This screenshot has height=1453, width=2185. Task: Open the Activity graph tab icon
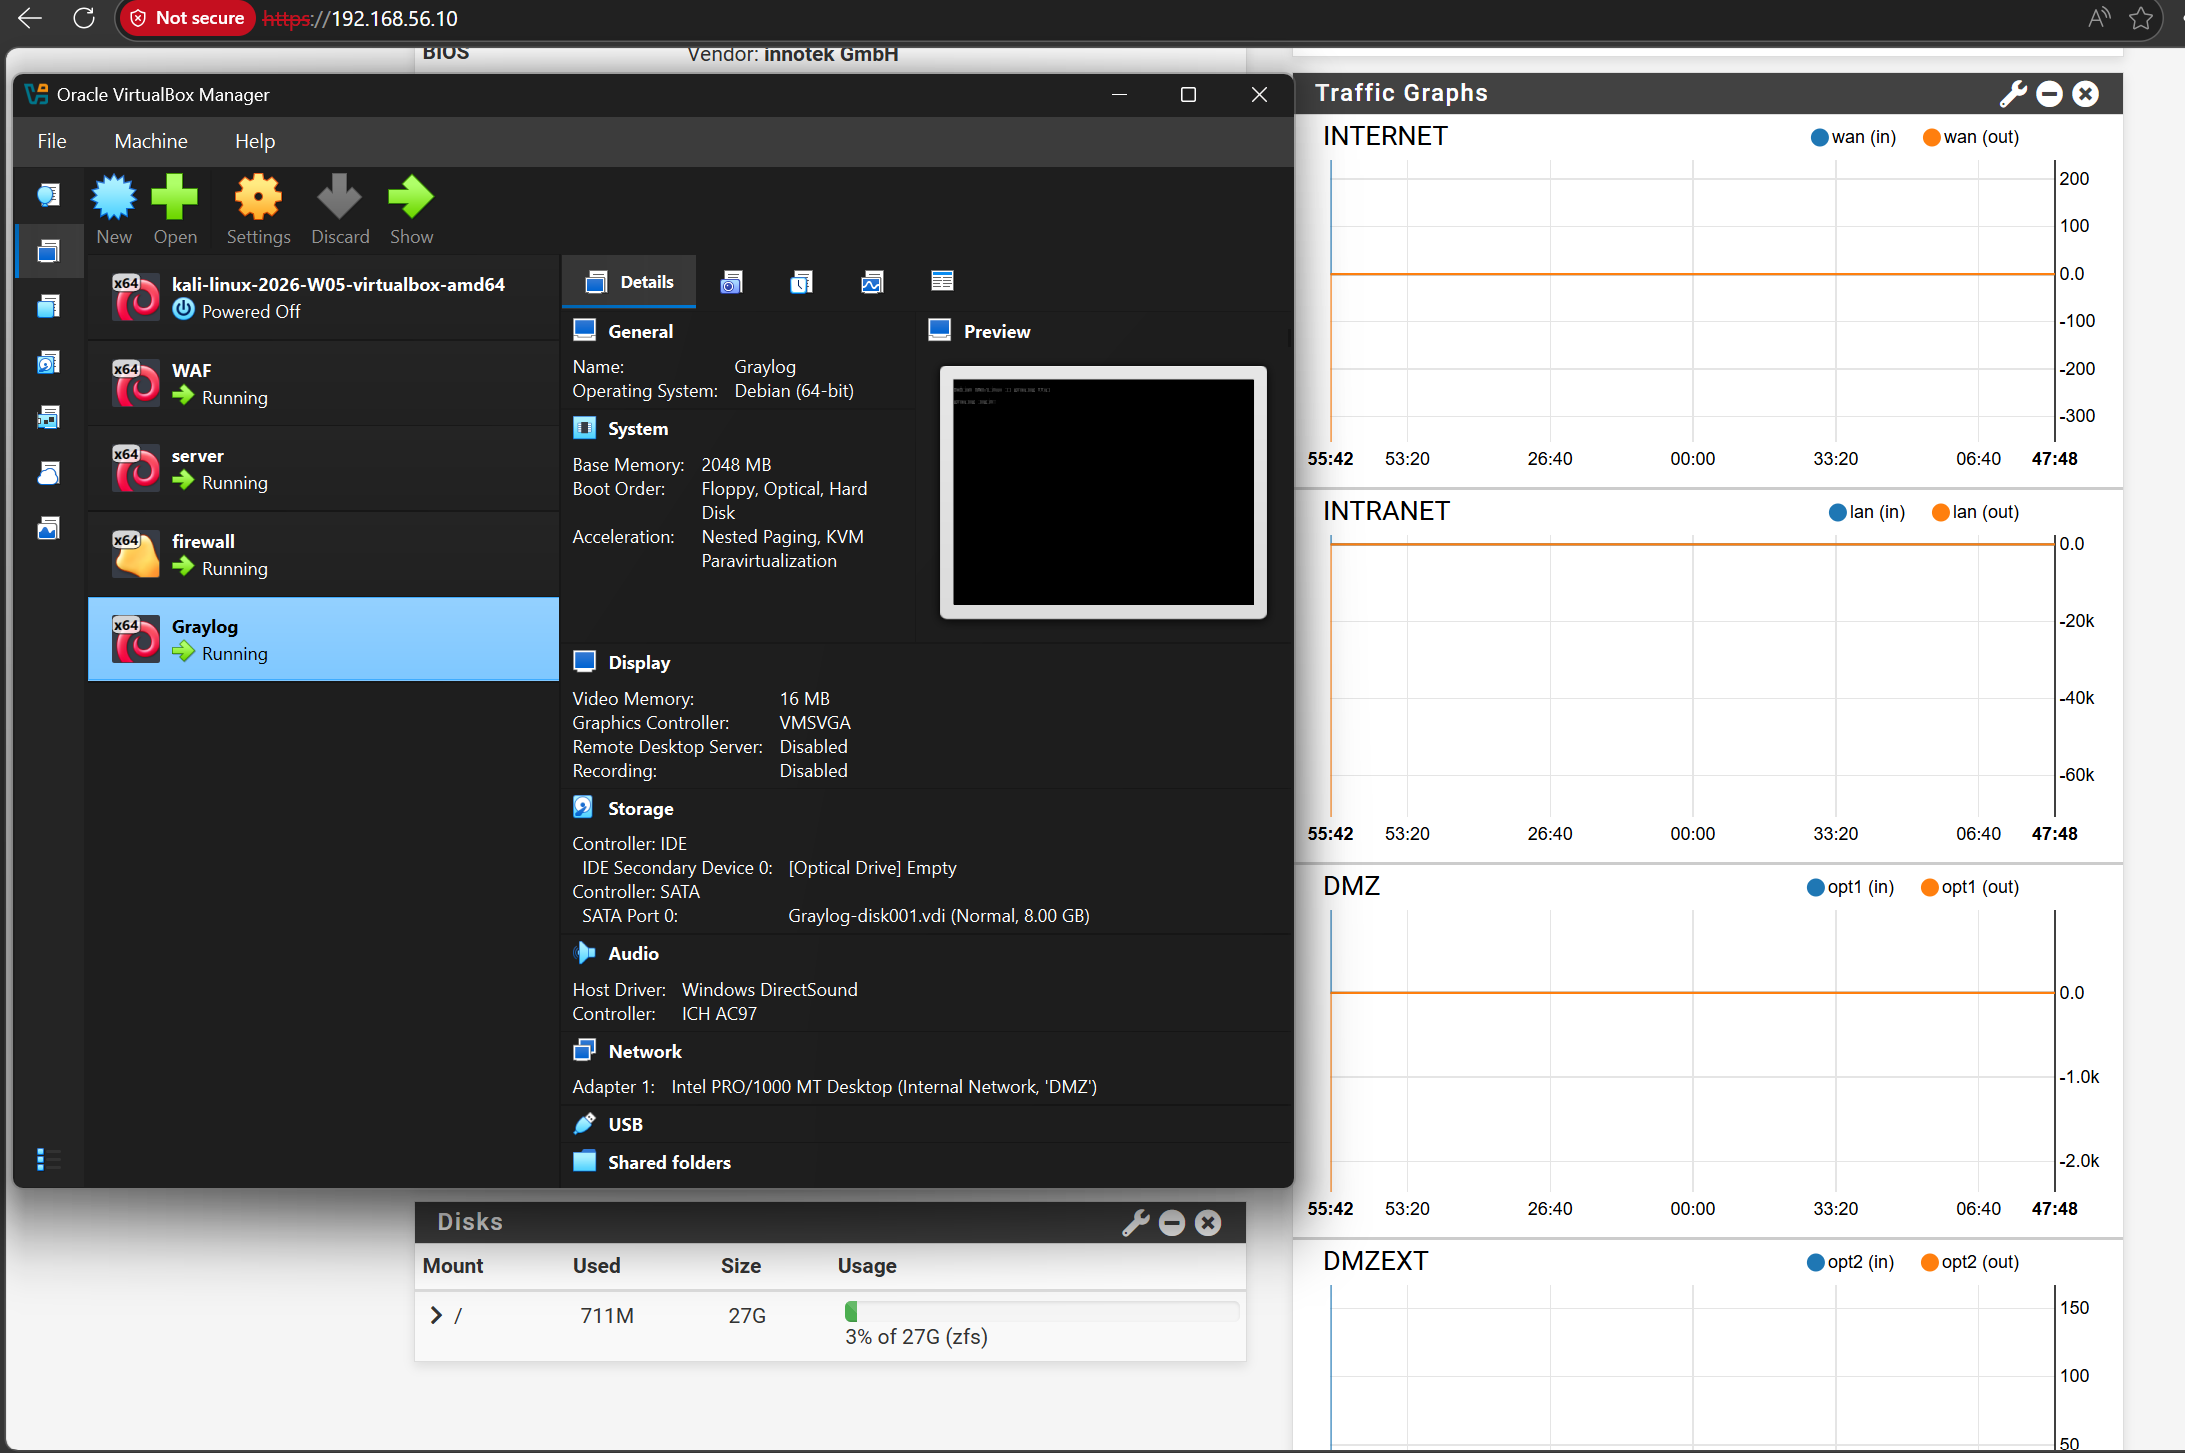[x=872, y=282]
